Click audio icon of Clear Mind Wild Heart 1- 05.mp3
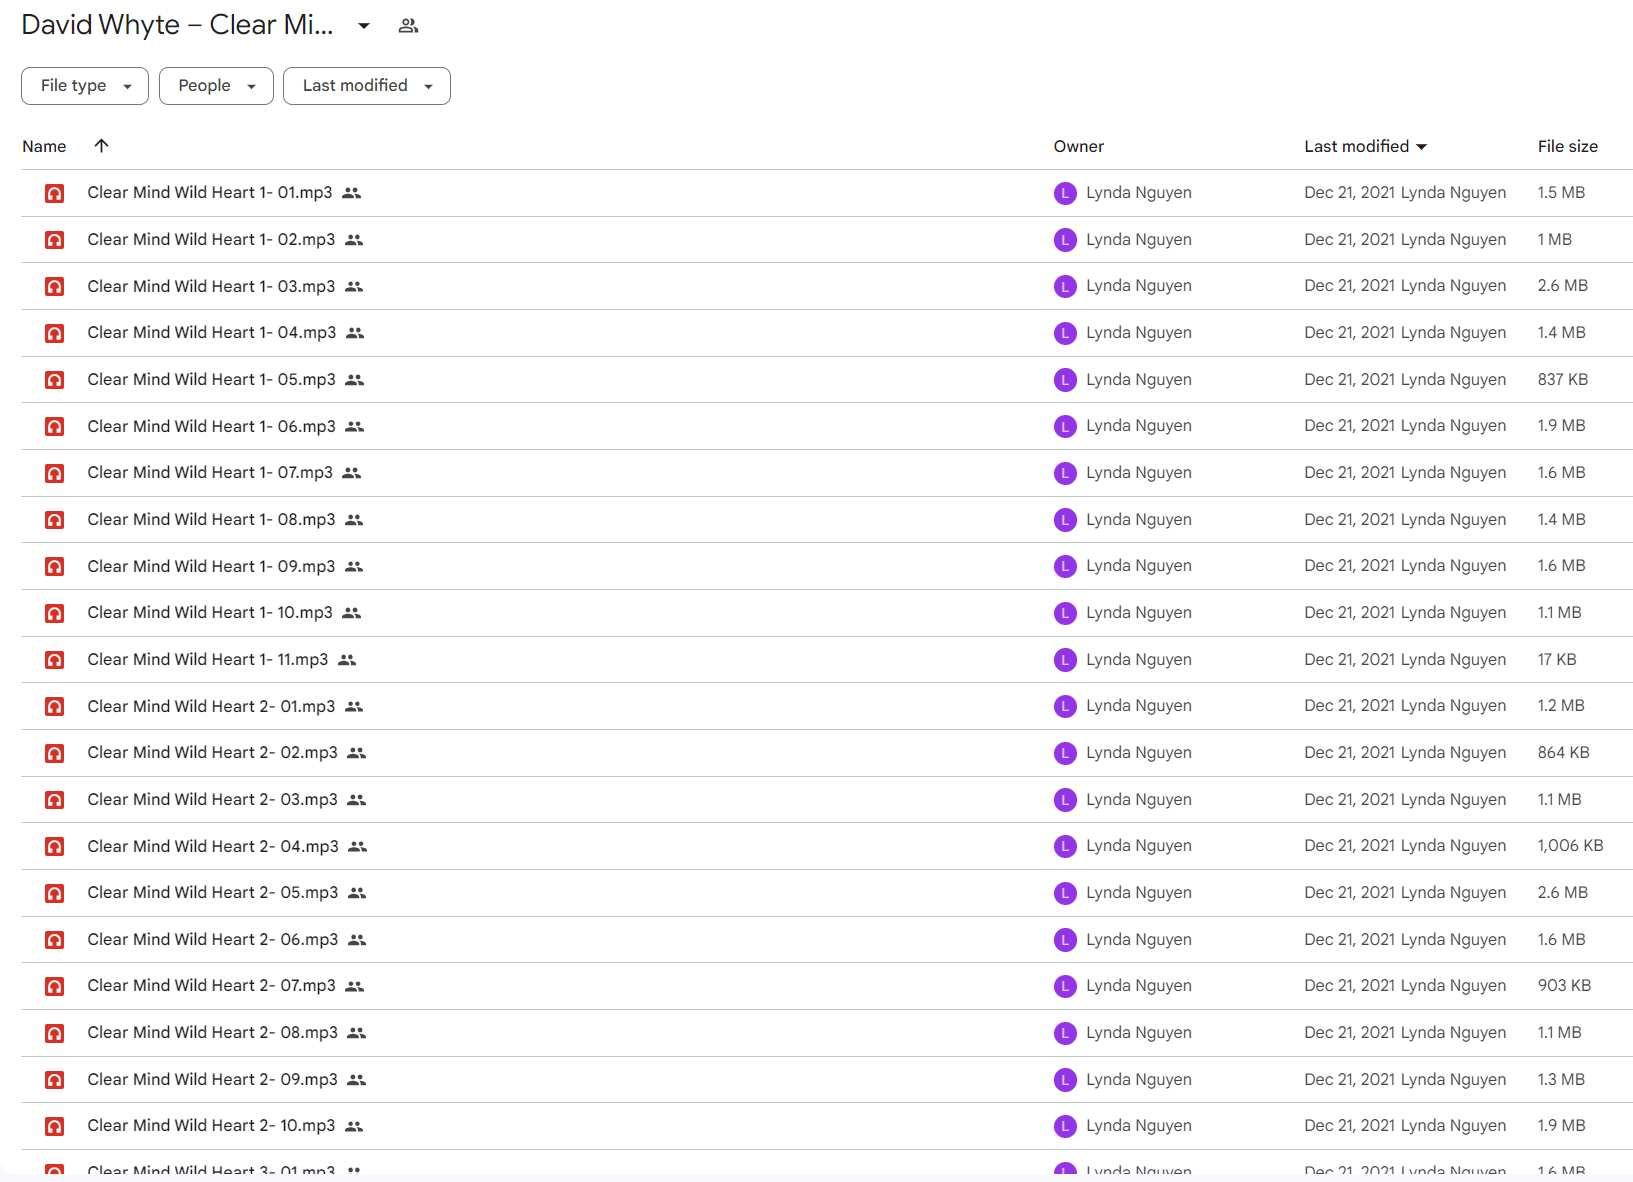The width and height of the screenshot is (1633, 1182). point(55,380)
